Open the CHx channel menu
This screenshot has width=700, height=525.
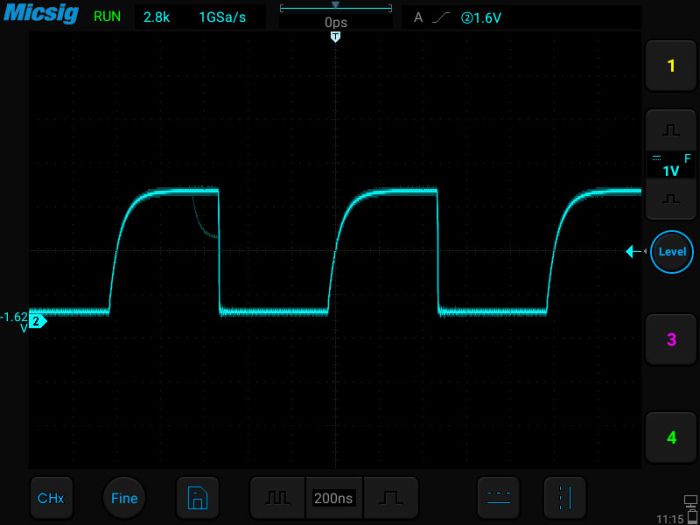coord(51,498)
